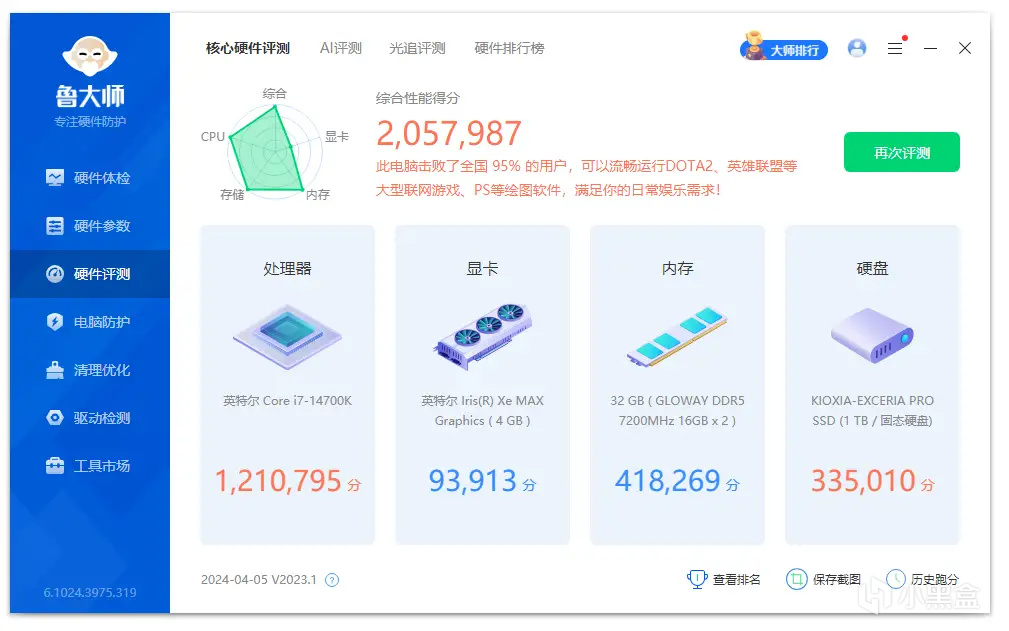Minimize the 鲁大师 window
This screenshot has width=1009, height=631.
(930, 48)
